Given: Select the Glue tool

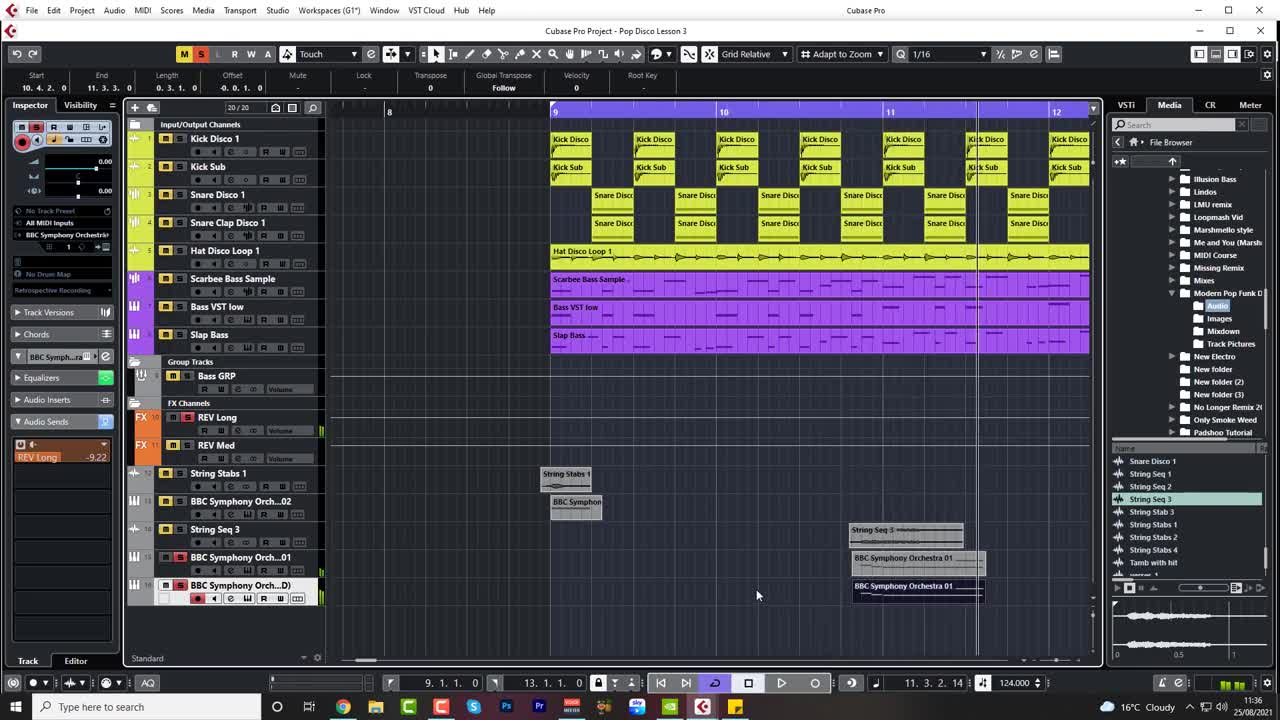Looking at the screenshot, I should coord(519,54).
